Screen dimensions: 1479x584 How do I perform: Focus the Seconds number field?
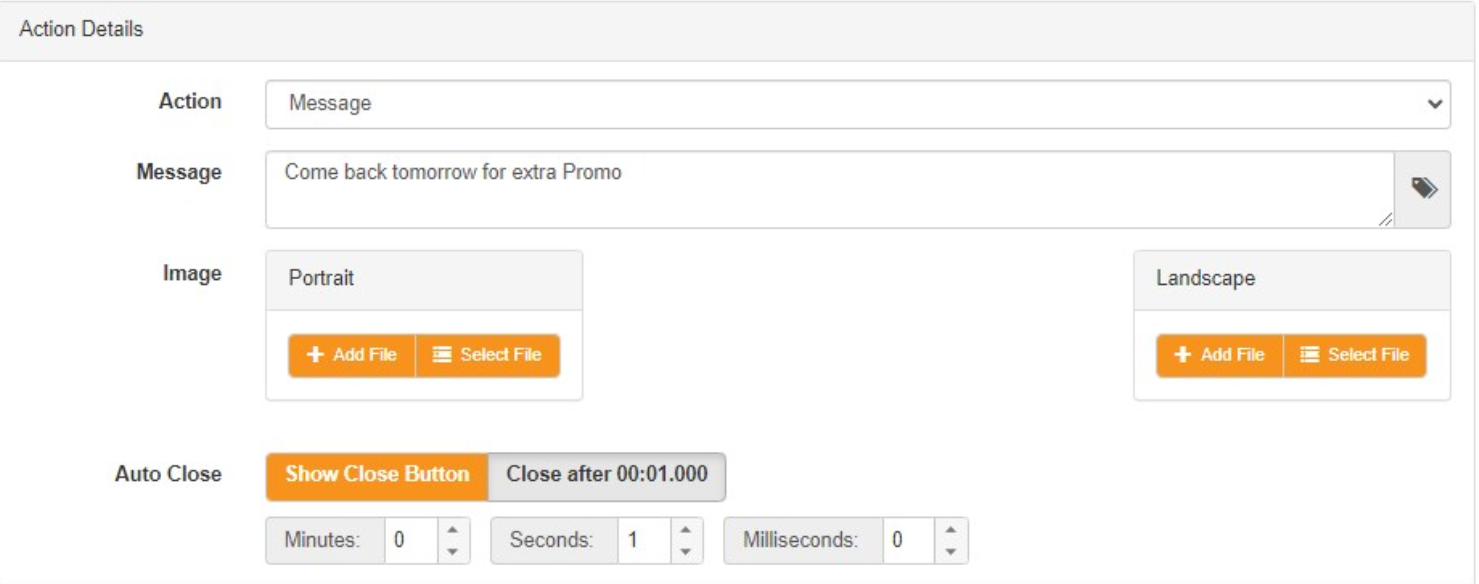[645, 541]
